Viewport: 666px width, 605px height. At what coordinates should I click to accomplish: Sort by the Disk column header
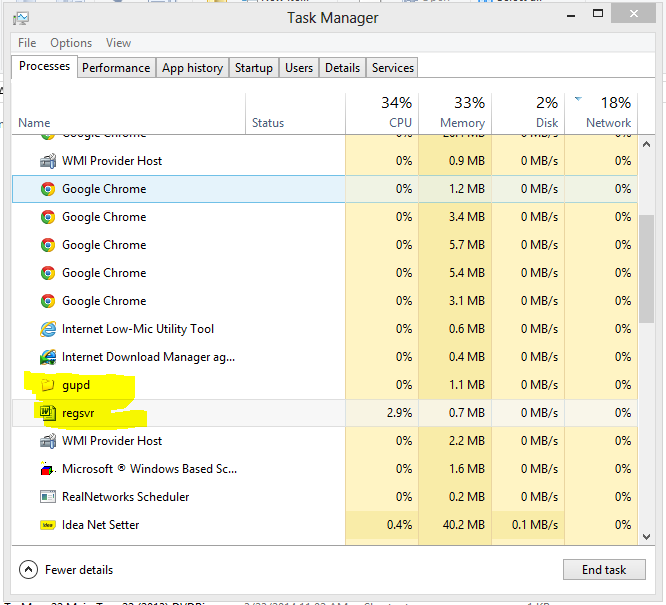528,113
